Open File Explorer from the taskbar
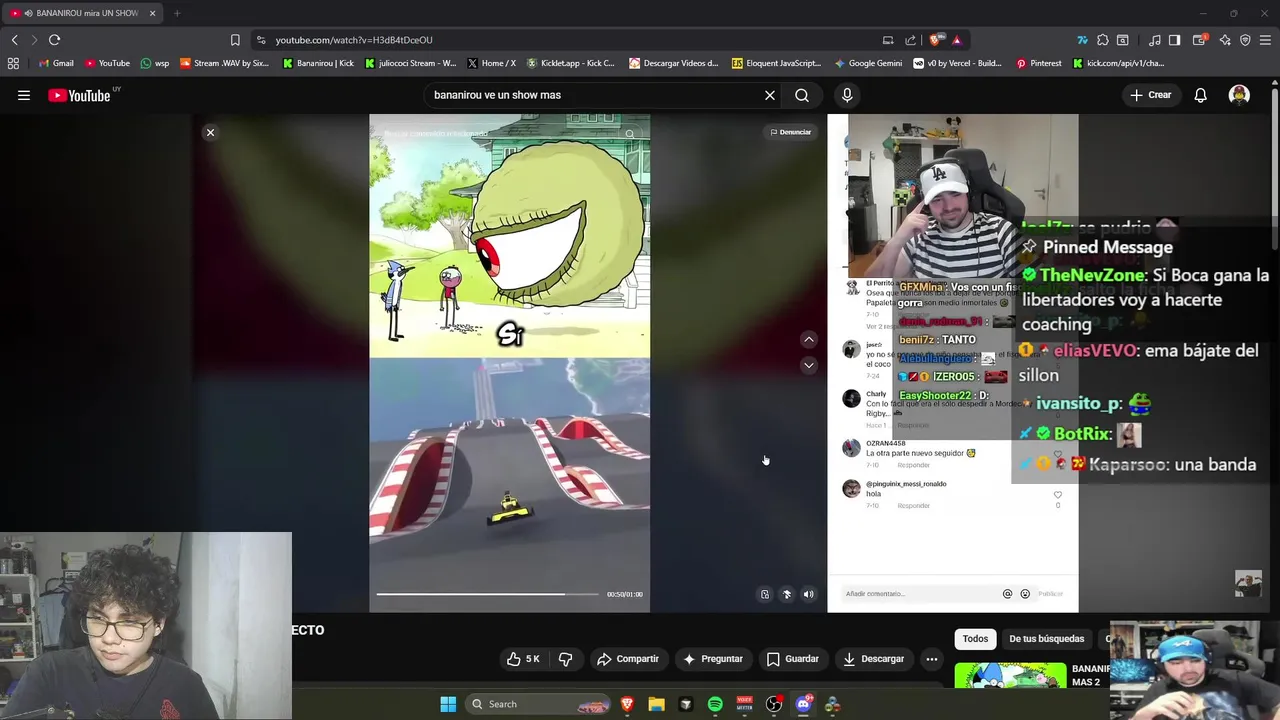 pyautogui.click(x=656, y=704)
